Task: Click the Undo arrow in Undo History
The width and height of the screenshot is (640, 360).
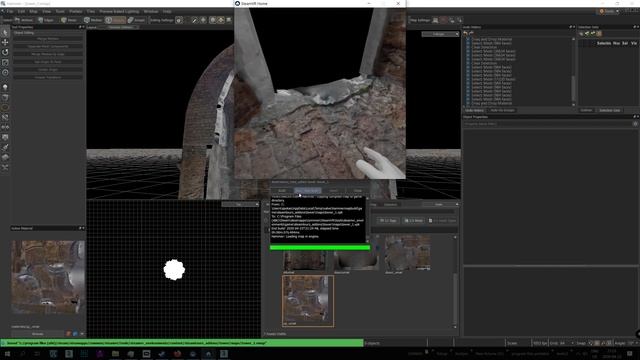Action: 466,33
